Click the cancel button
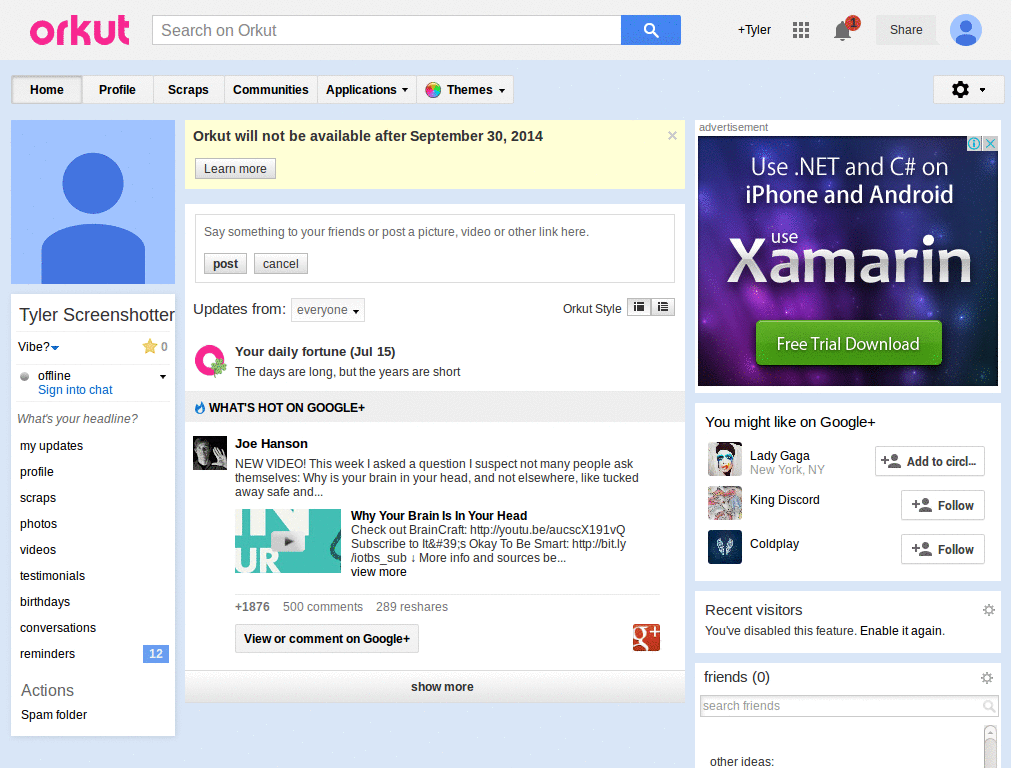 pyautogui.click(x=281, y=264)
